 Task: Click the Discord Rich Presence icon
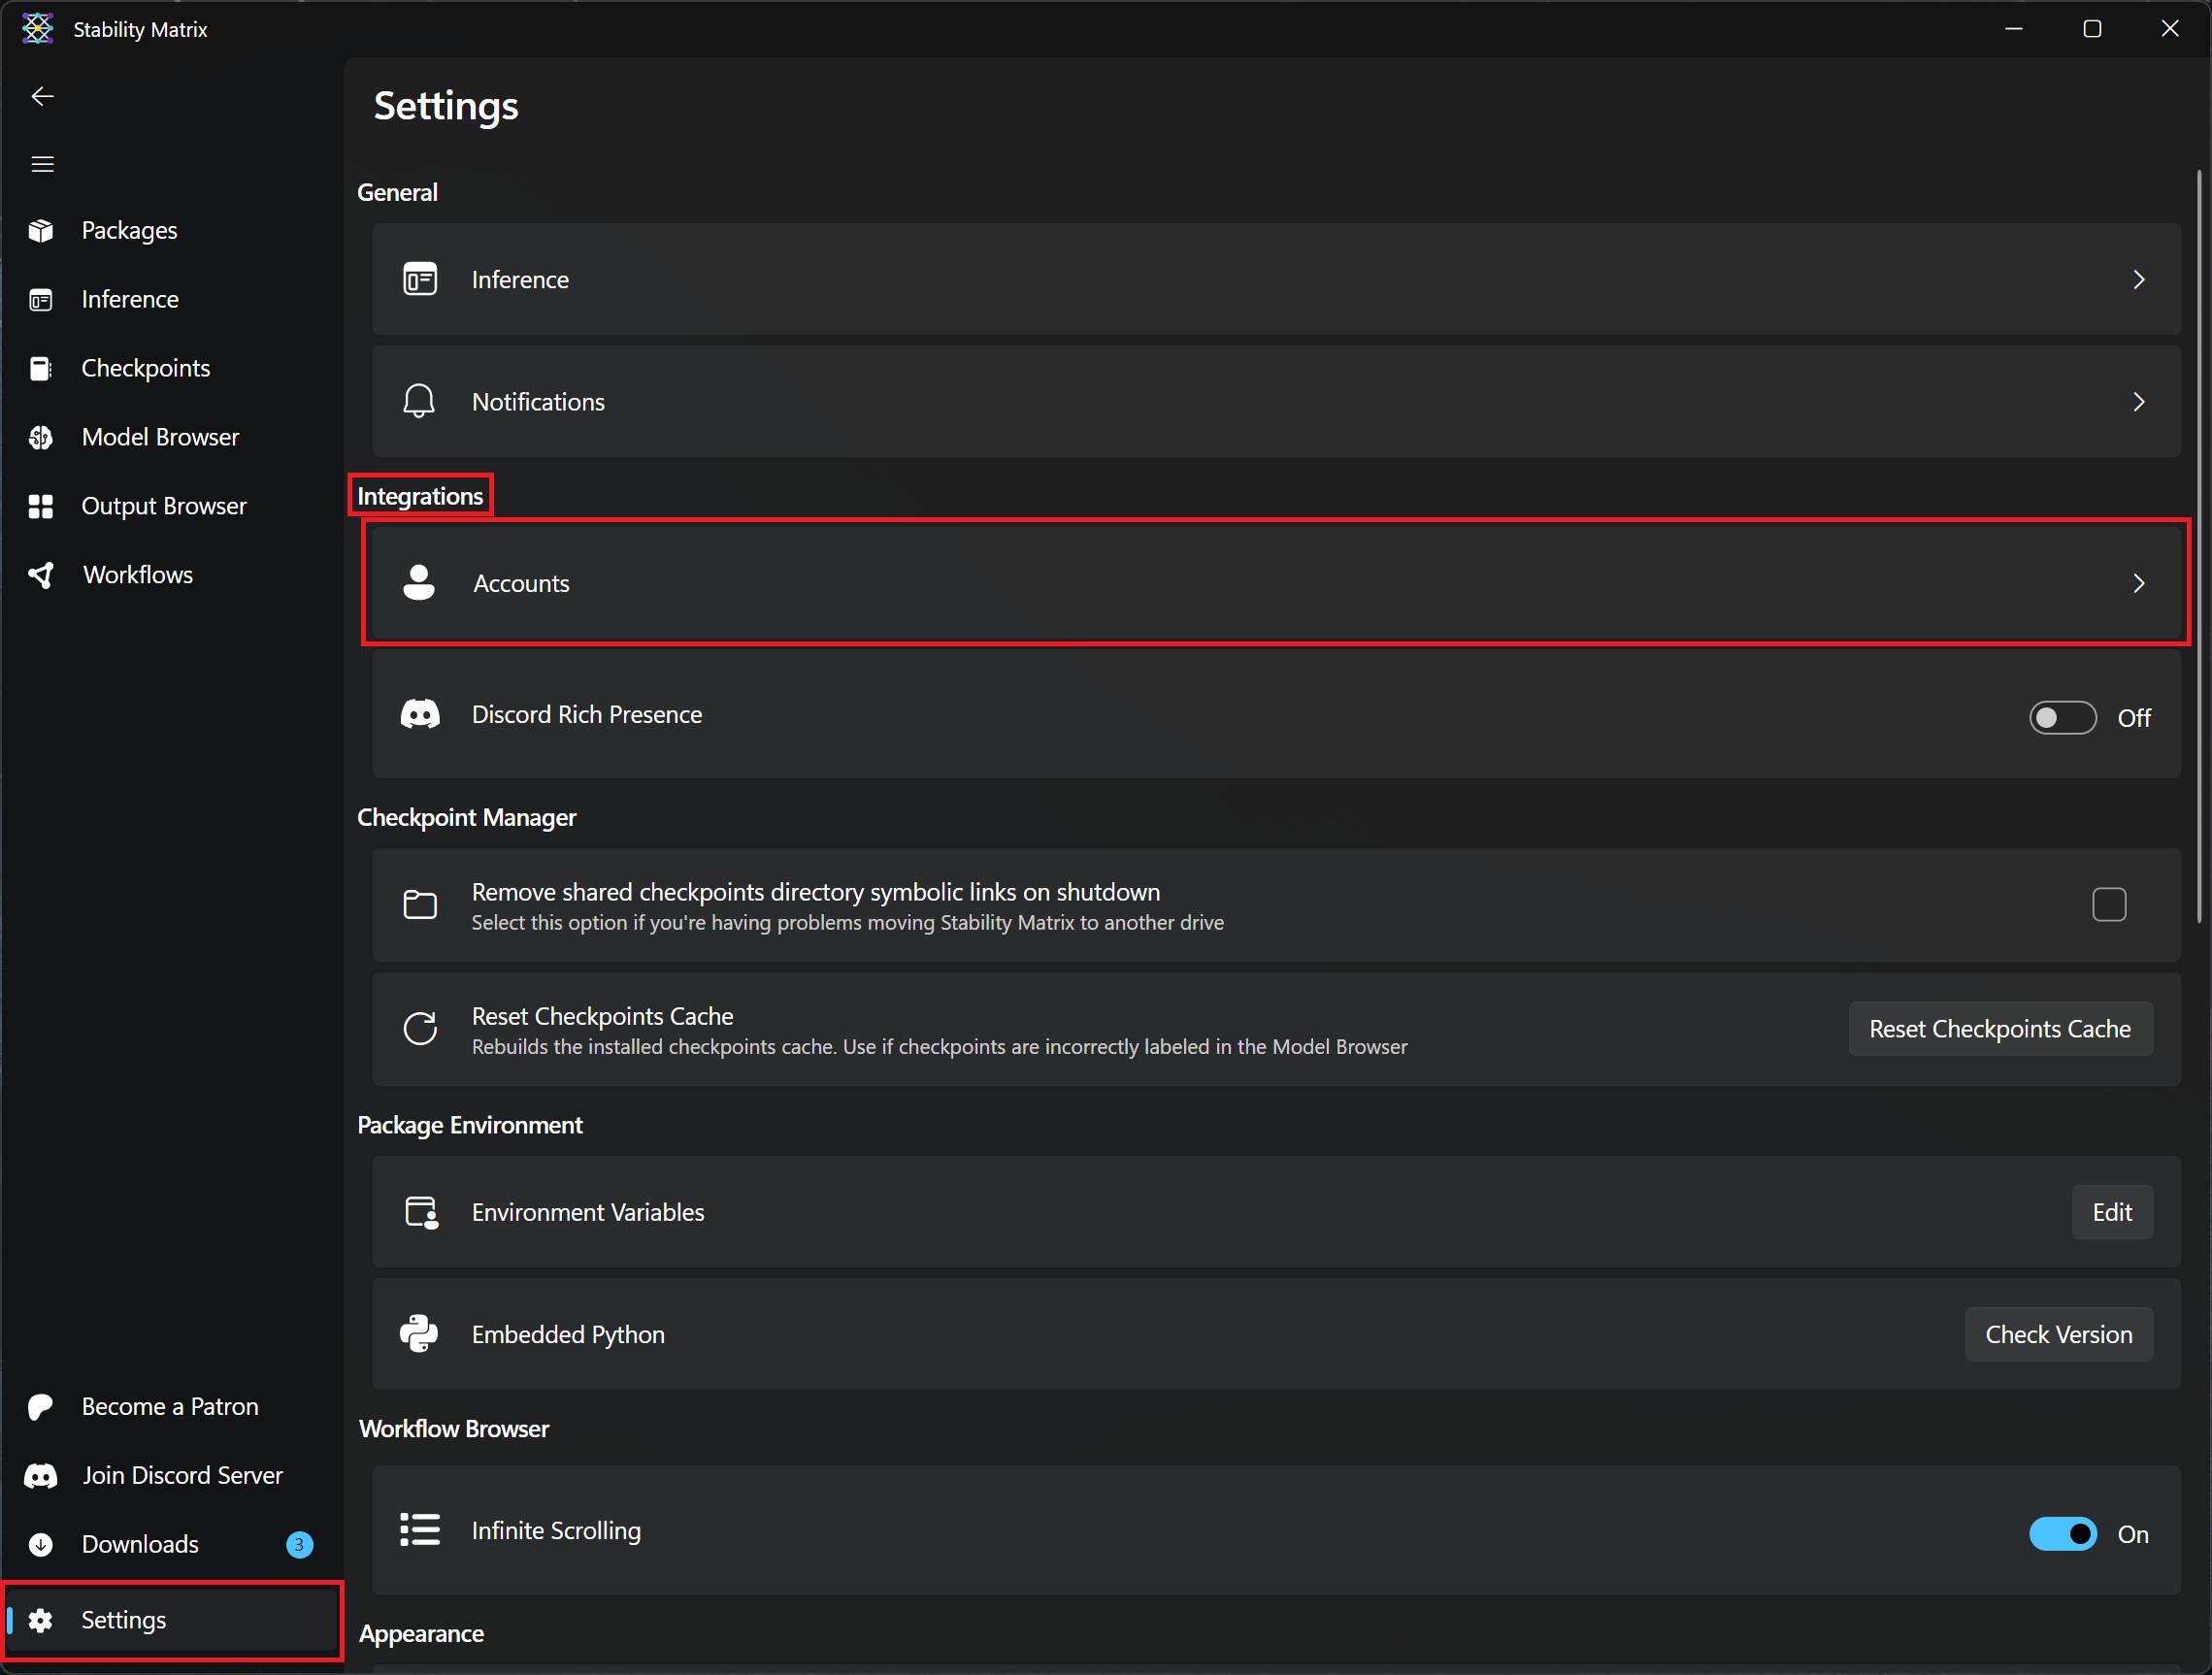[420, 714]
